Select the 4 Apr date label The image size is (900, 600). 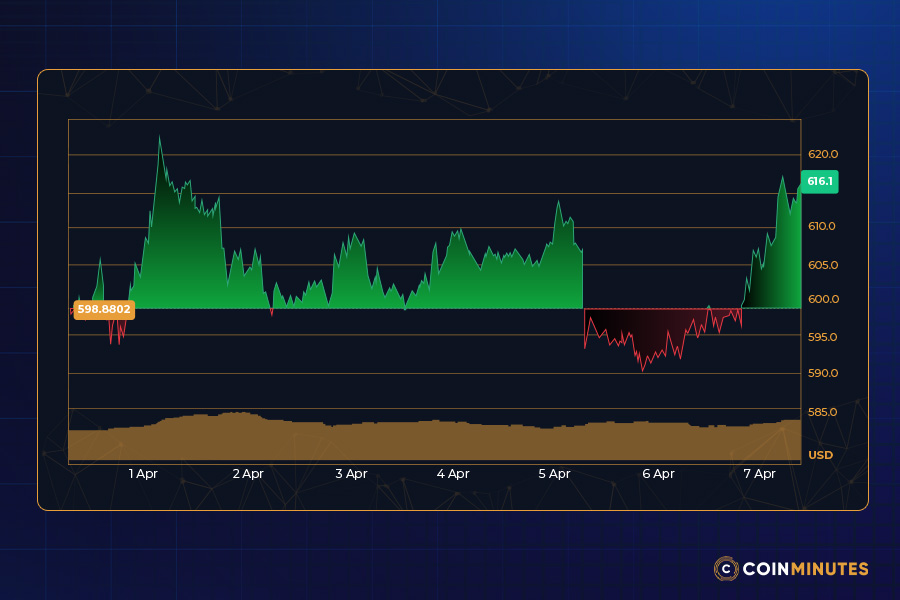[453, 474]
